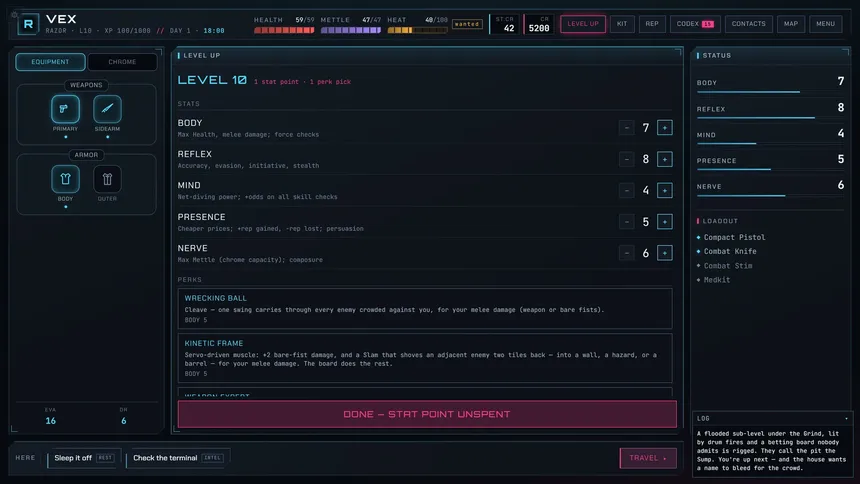Increase the REFLEX stat with plus

click(664, 159)
